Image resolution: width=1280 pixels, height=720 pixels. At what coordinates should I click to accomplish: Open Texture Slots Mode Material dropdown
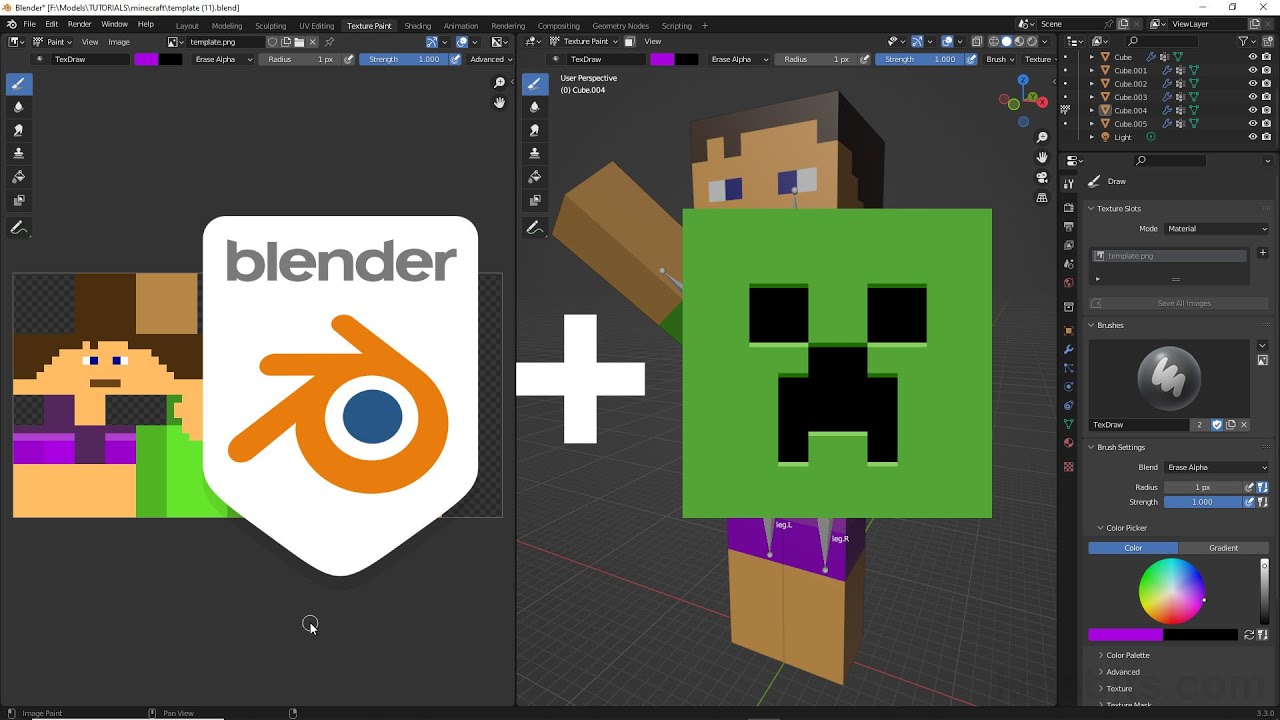pyautogui.click(x=1216, y=229)
